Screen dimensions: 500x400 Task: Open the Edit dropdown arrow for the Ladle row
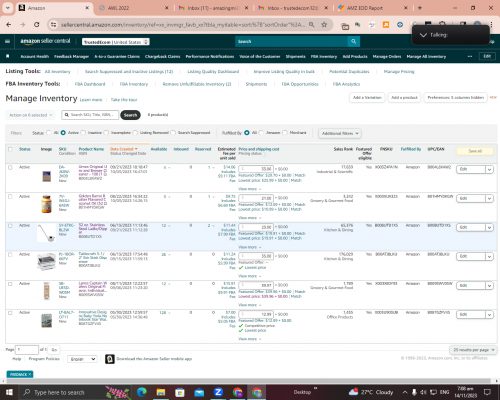[489, 228]
